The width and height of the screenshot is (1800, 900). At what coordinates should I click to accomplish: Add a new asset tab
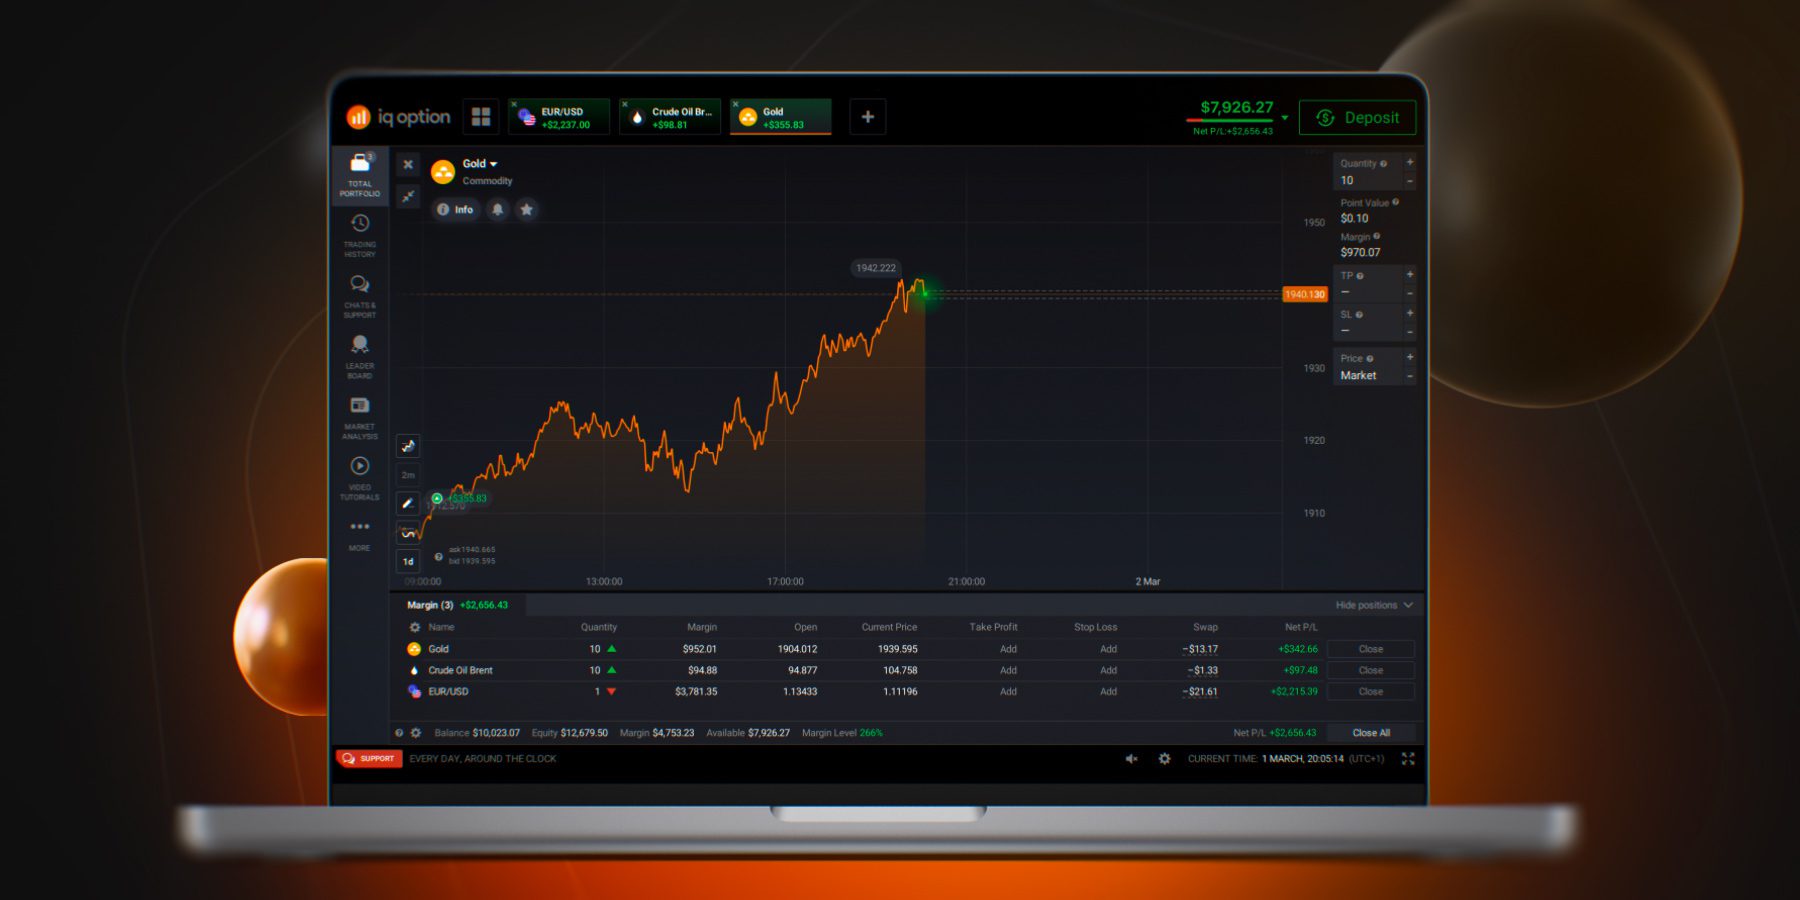(868, 117)
